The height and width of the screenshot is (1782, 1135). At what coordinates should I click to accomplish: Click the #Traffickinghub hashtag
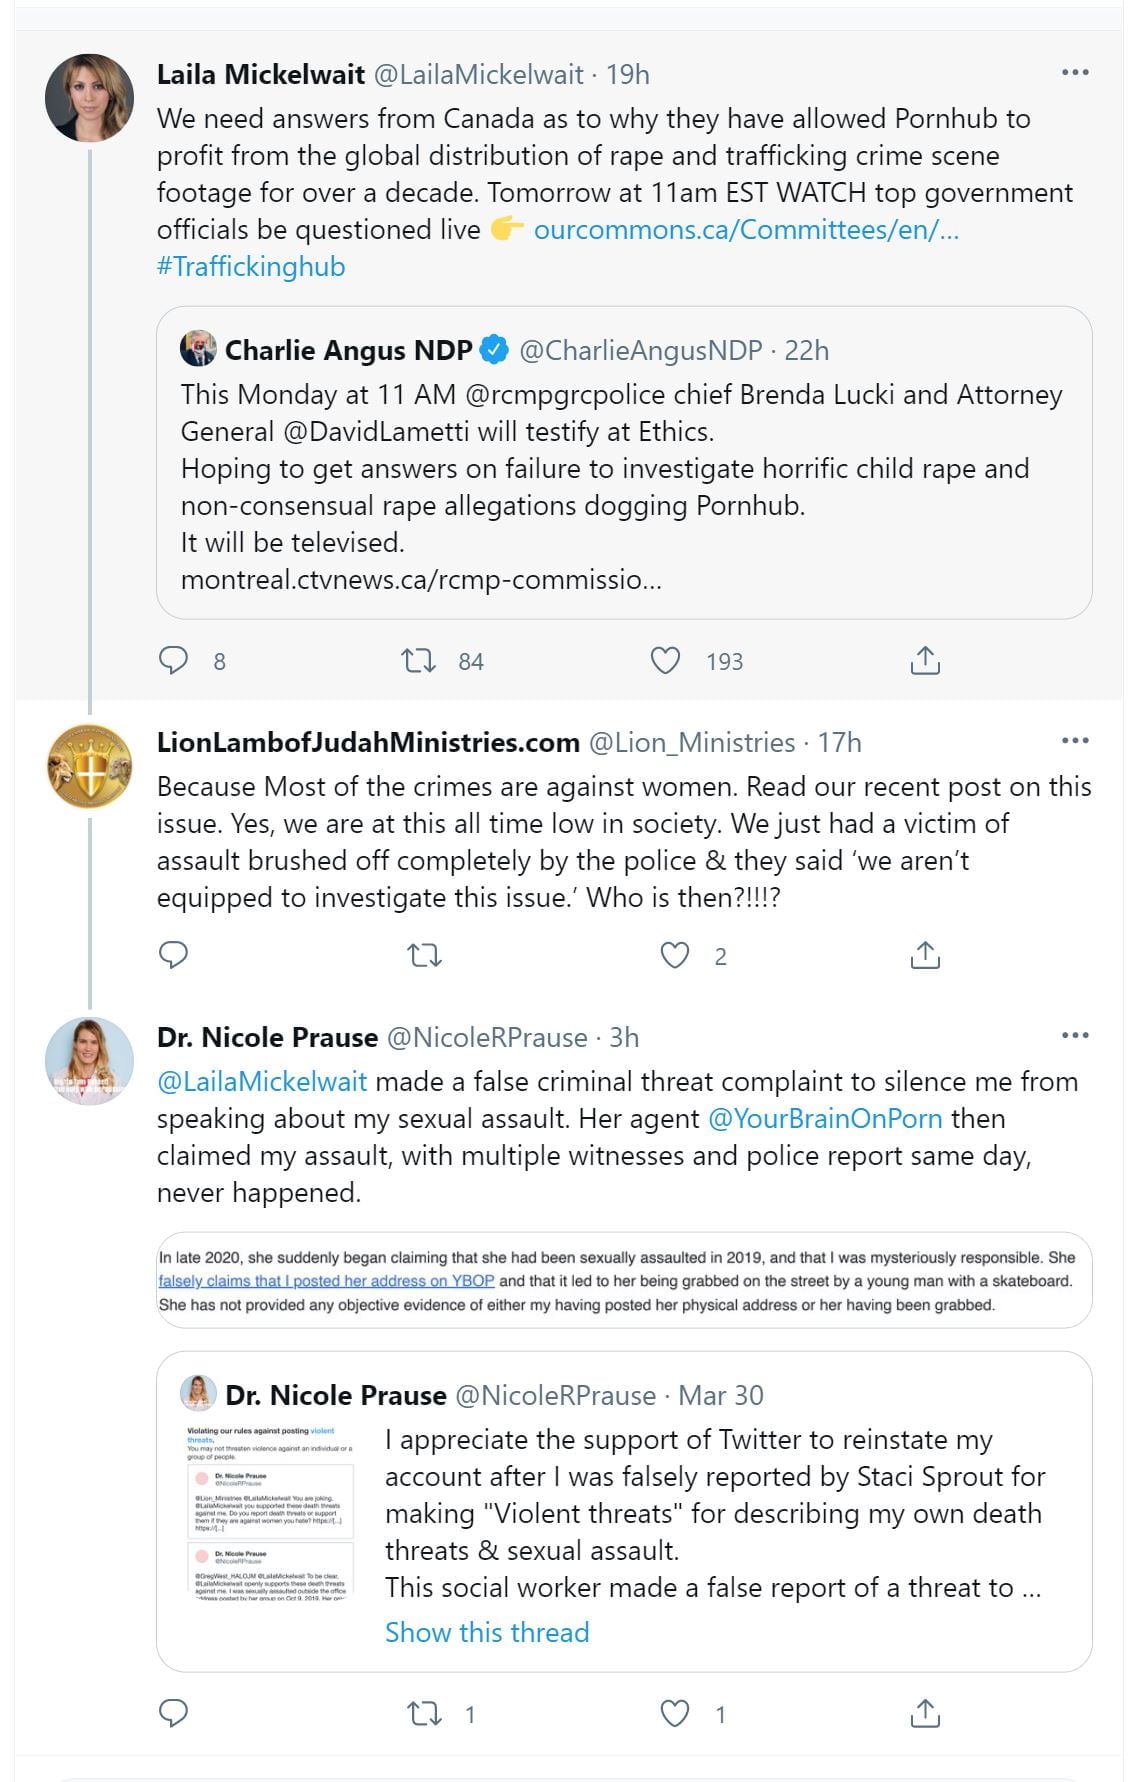(251, 267)
